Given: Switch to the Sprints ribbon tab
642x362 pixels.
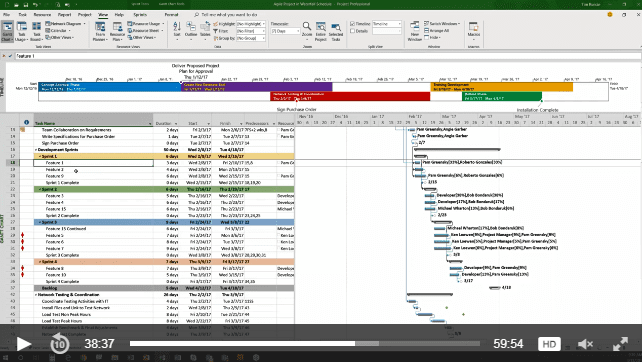Looking at the screenshot, I should point(140,15).
